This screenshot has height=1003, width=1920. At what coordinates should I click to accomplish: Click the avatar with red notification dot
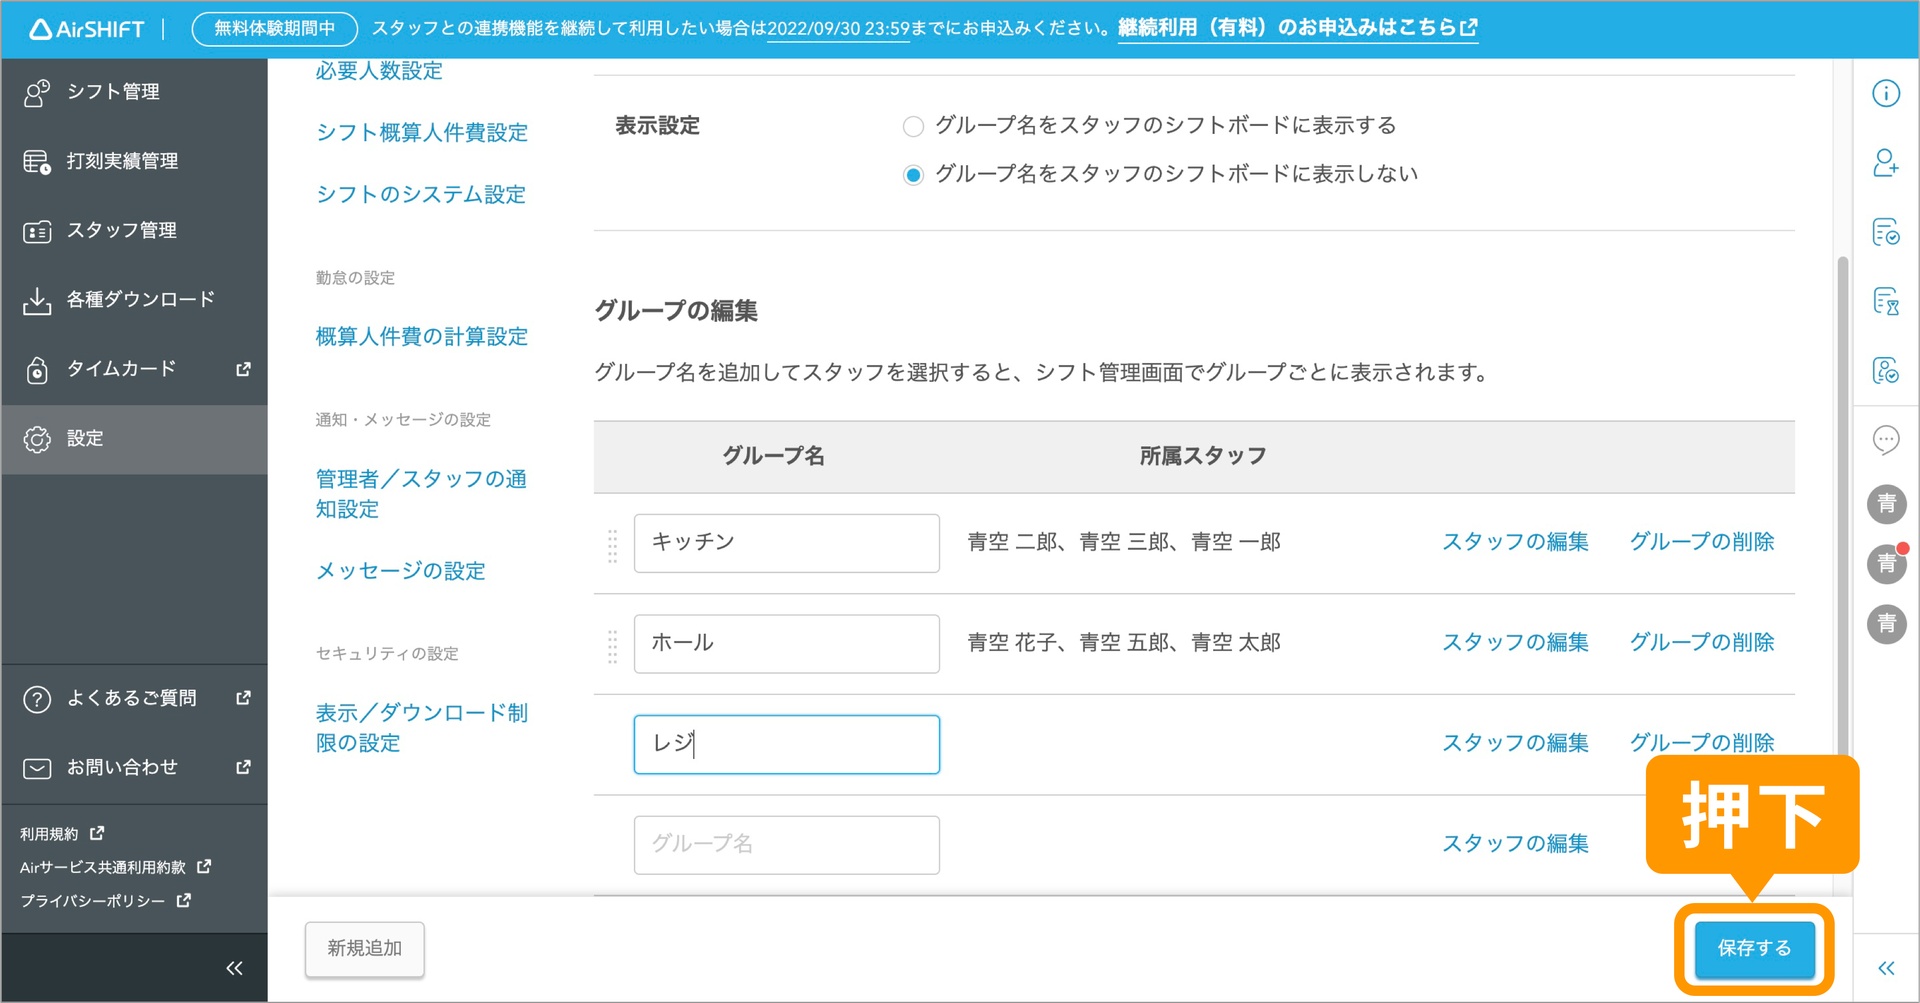1886,563
